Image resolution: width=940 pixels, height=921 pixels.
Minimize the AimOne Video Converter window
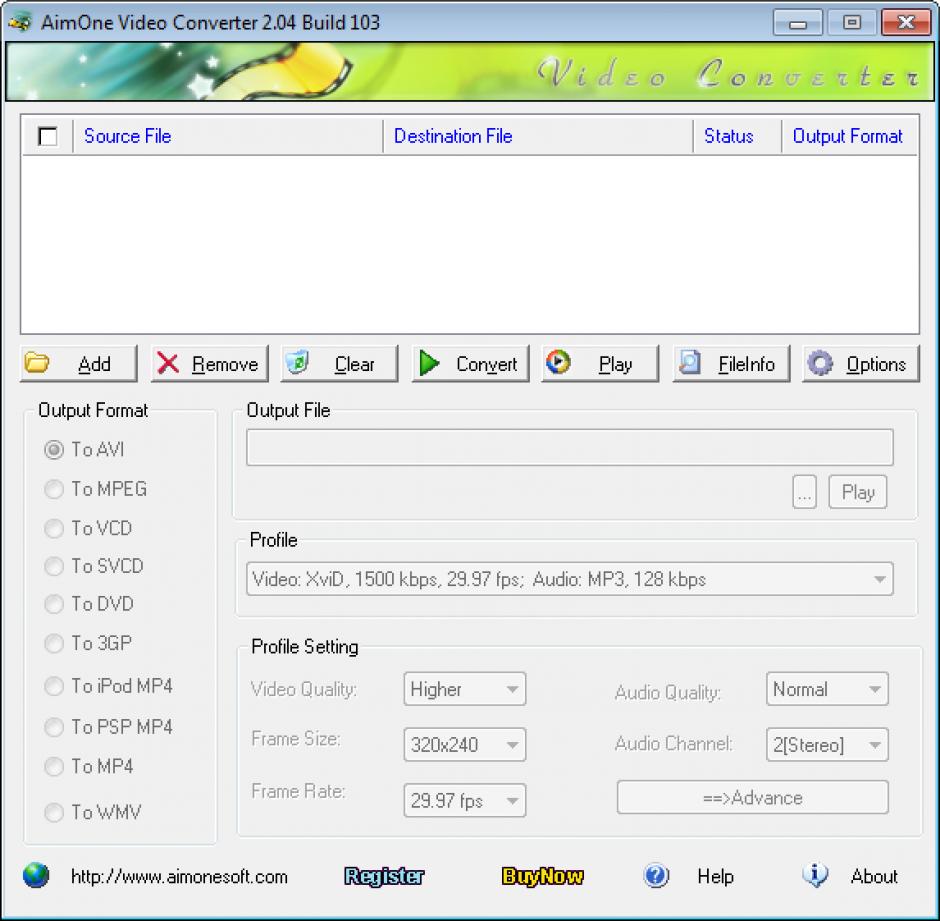tap(797, 23)
